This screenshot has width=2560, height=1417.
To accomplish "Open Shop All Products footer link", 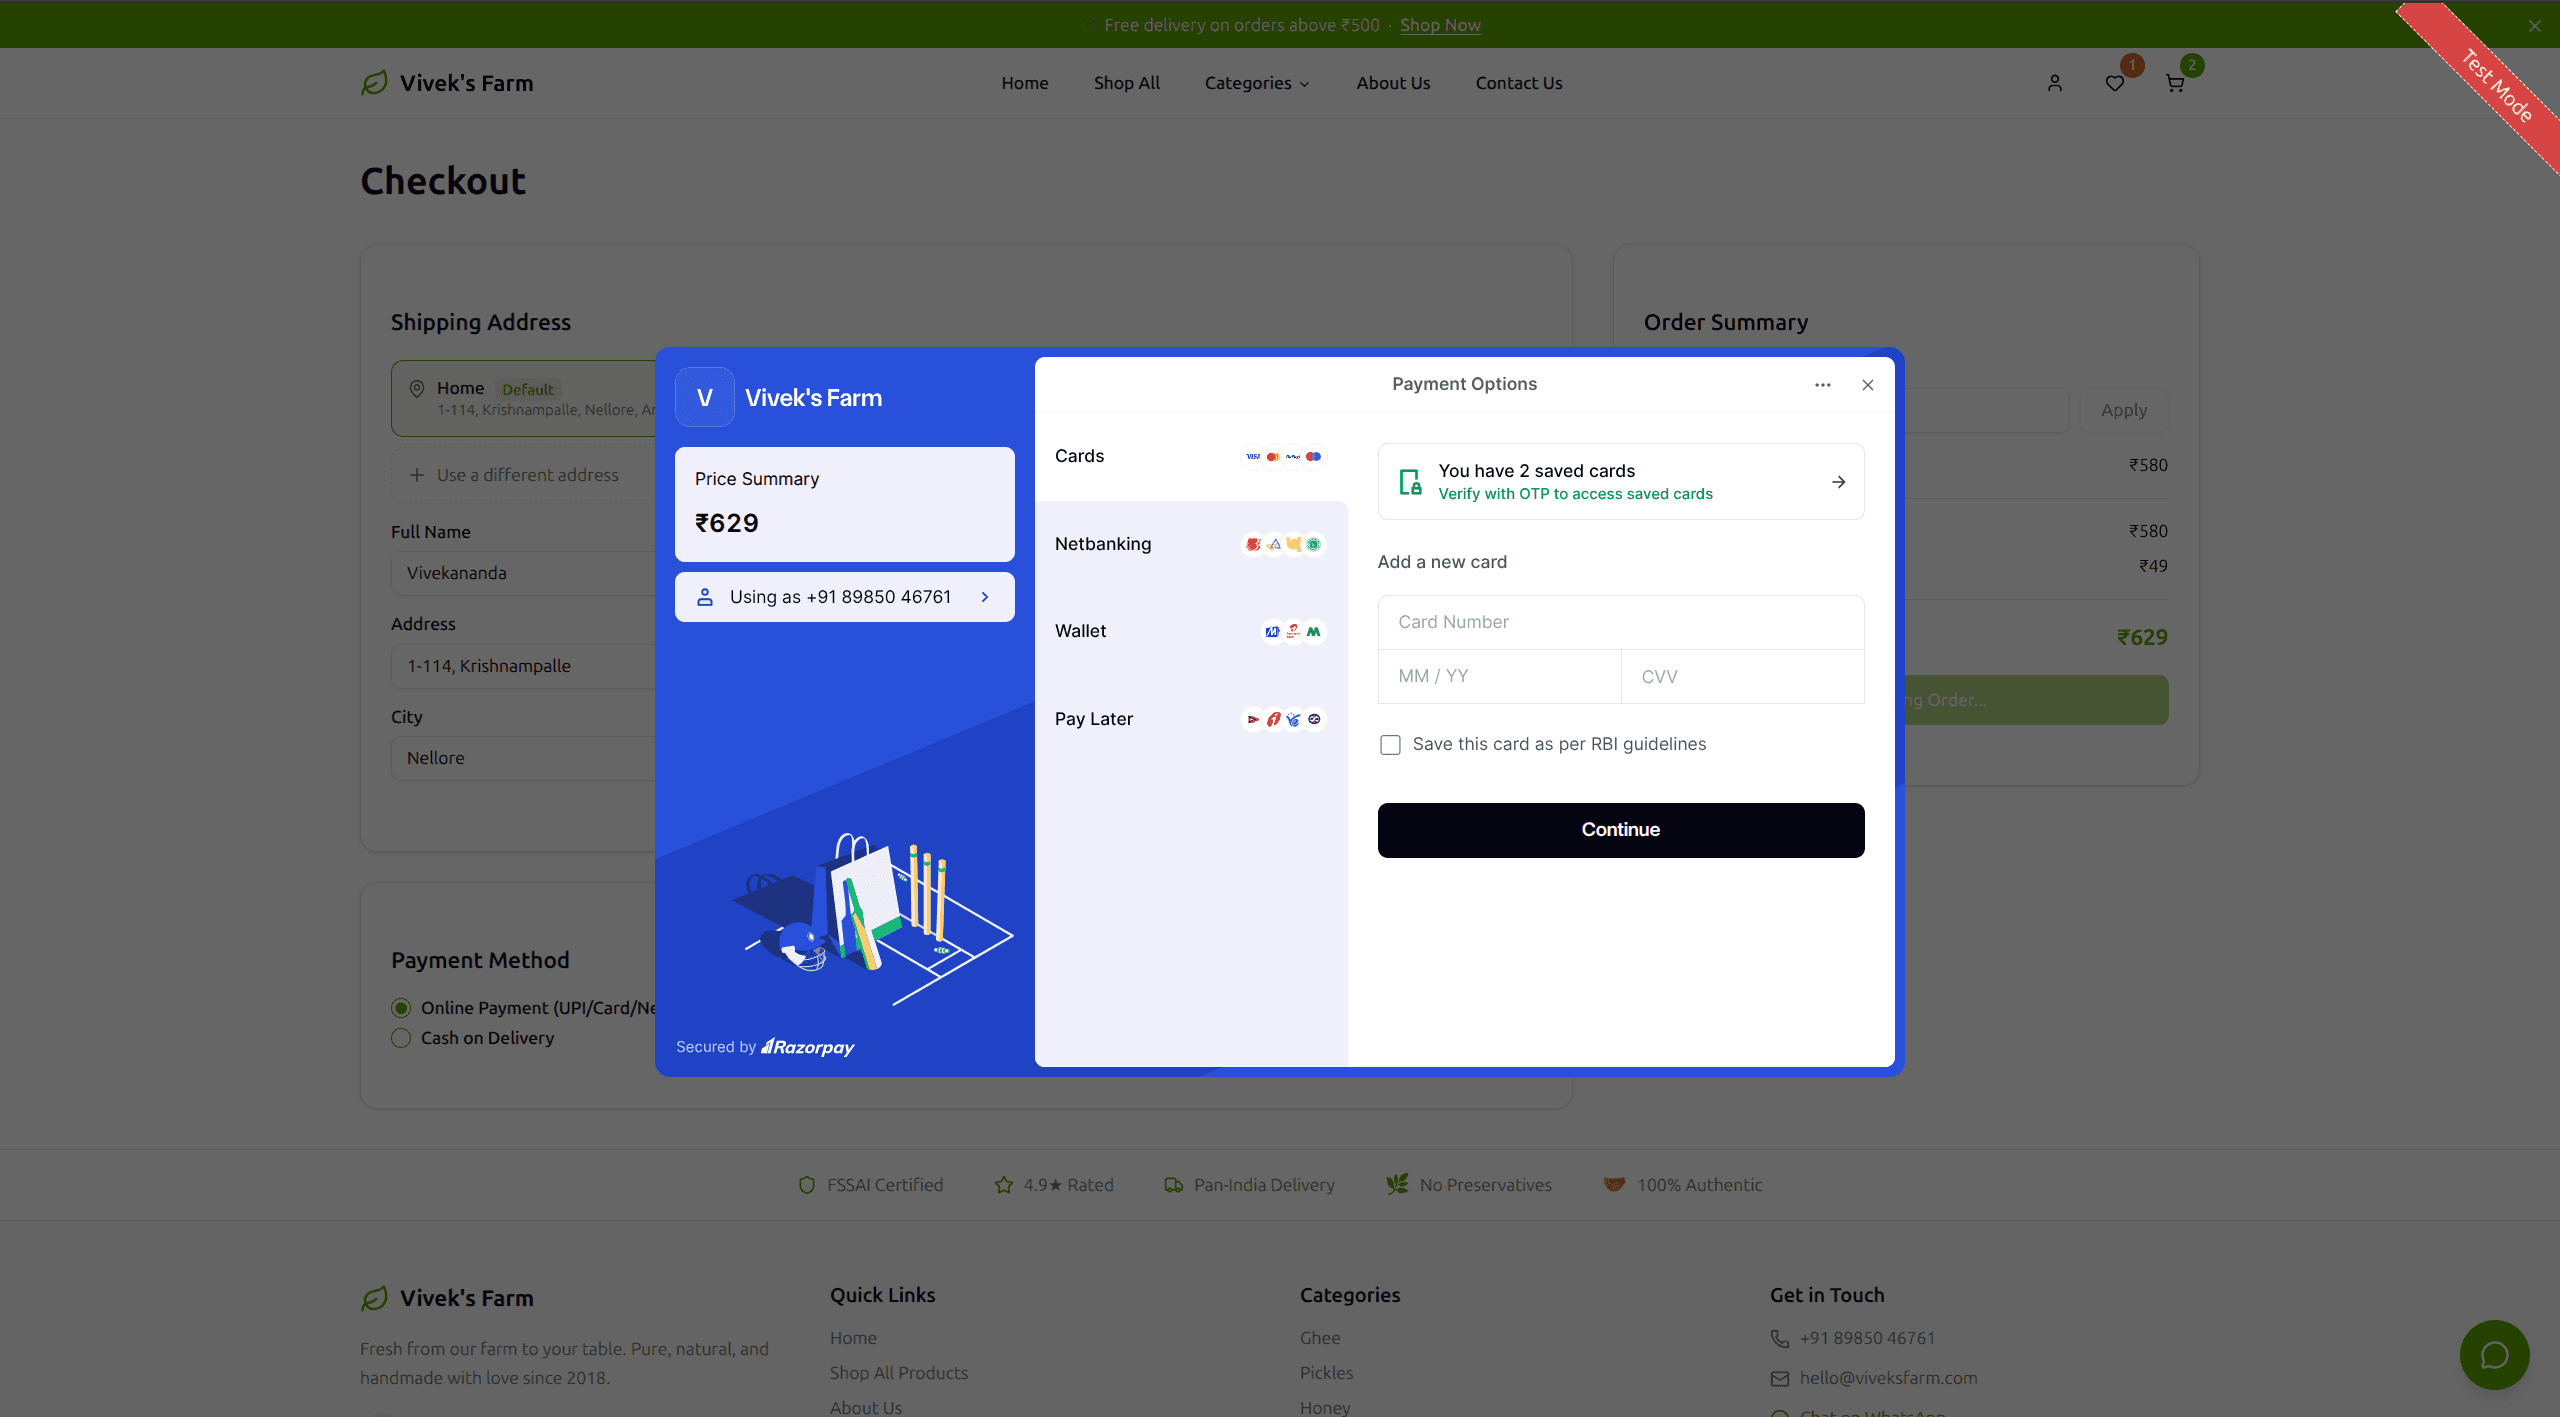I will coord(898,1373).
